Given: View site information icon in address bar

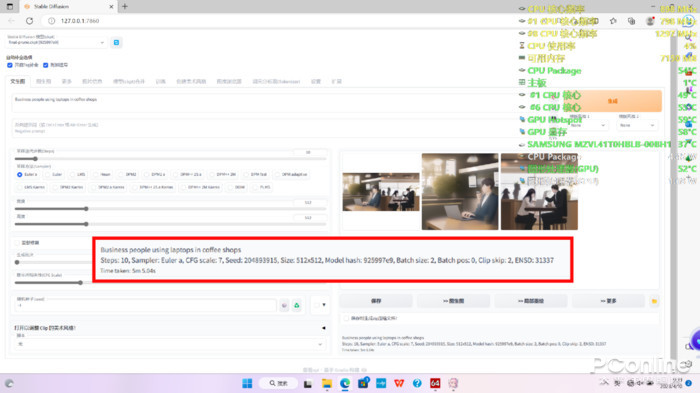Looking at the screenshot, I should [51, 21].
